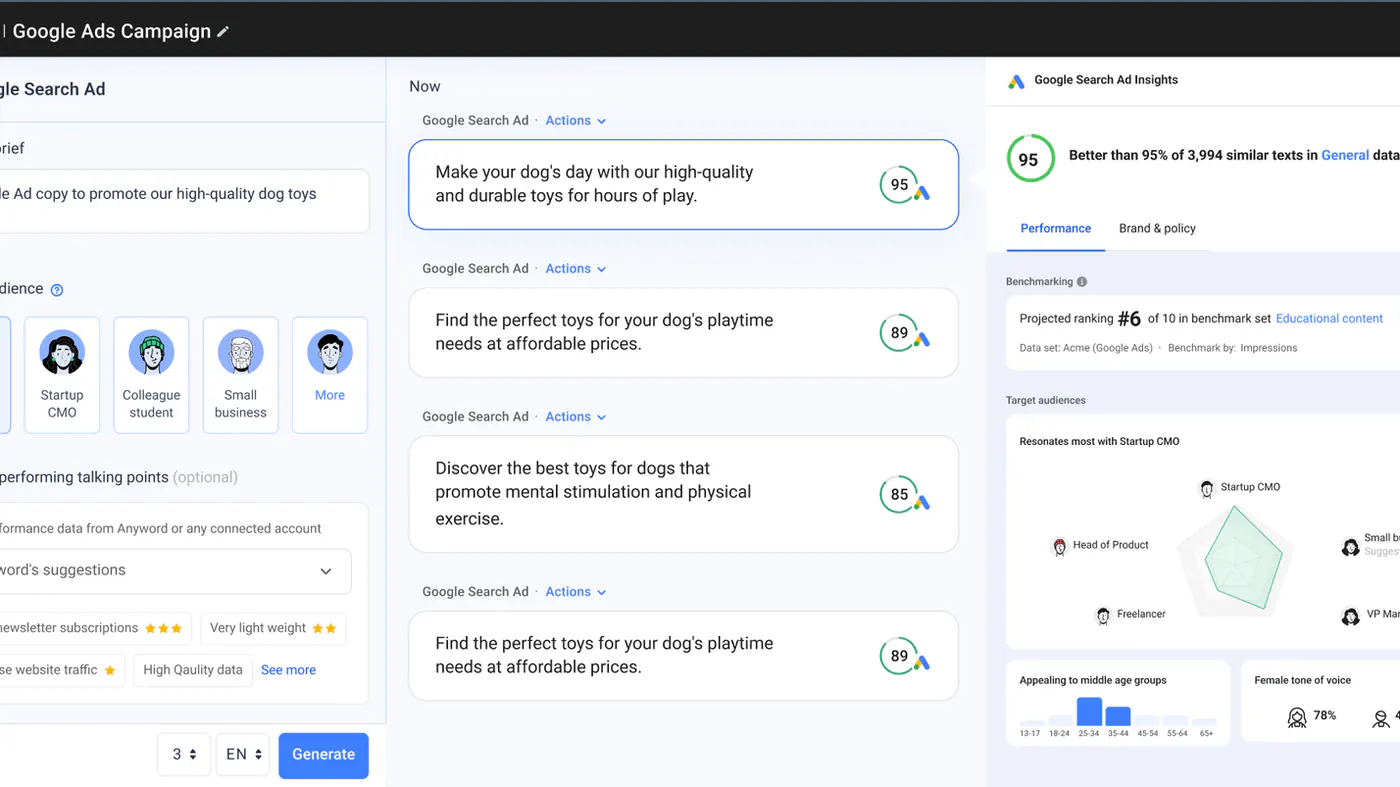Image resolution: width=1400 pixels, height=787 pixels.
Task: Click the Startup CMO avatar in radar chart
Action: click(x=1207, y=488)
